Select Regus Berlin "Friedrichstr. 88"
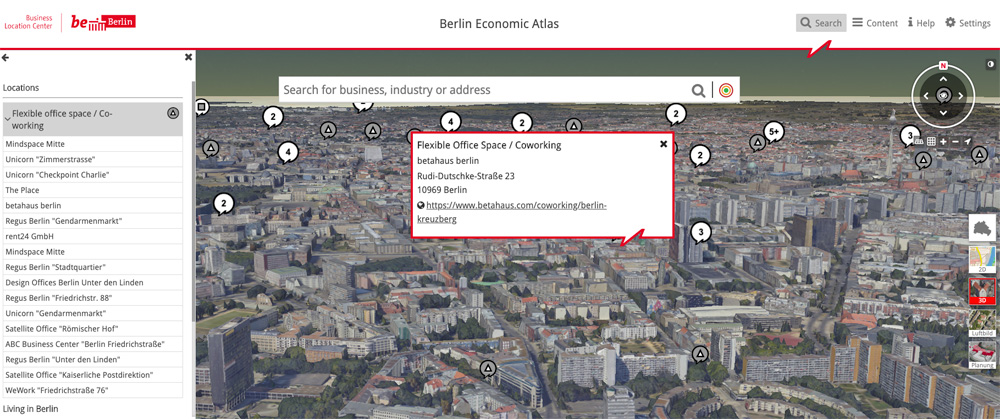 [92, 298]
